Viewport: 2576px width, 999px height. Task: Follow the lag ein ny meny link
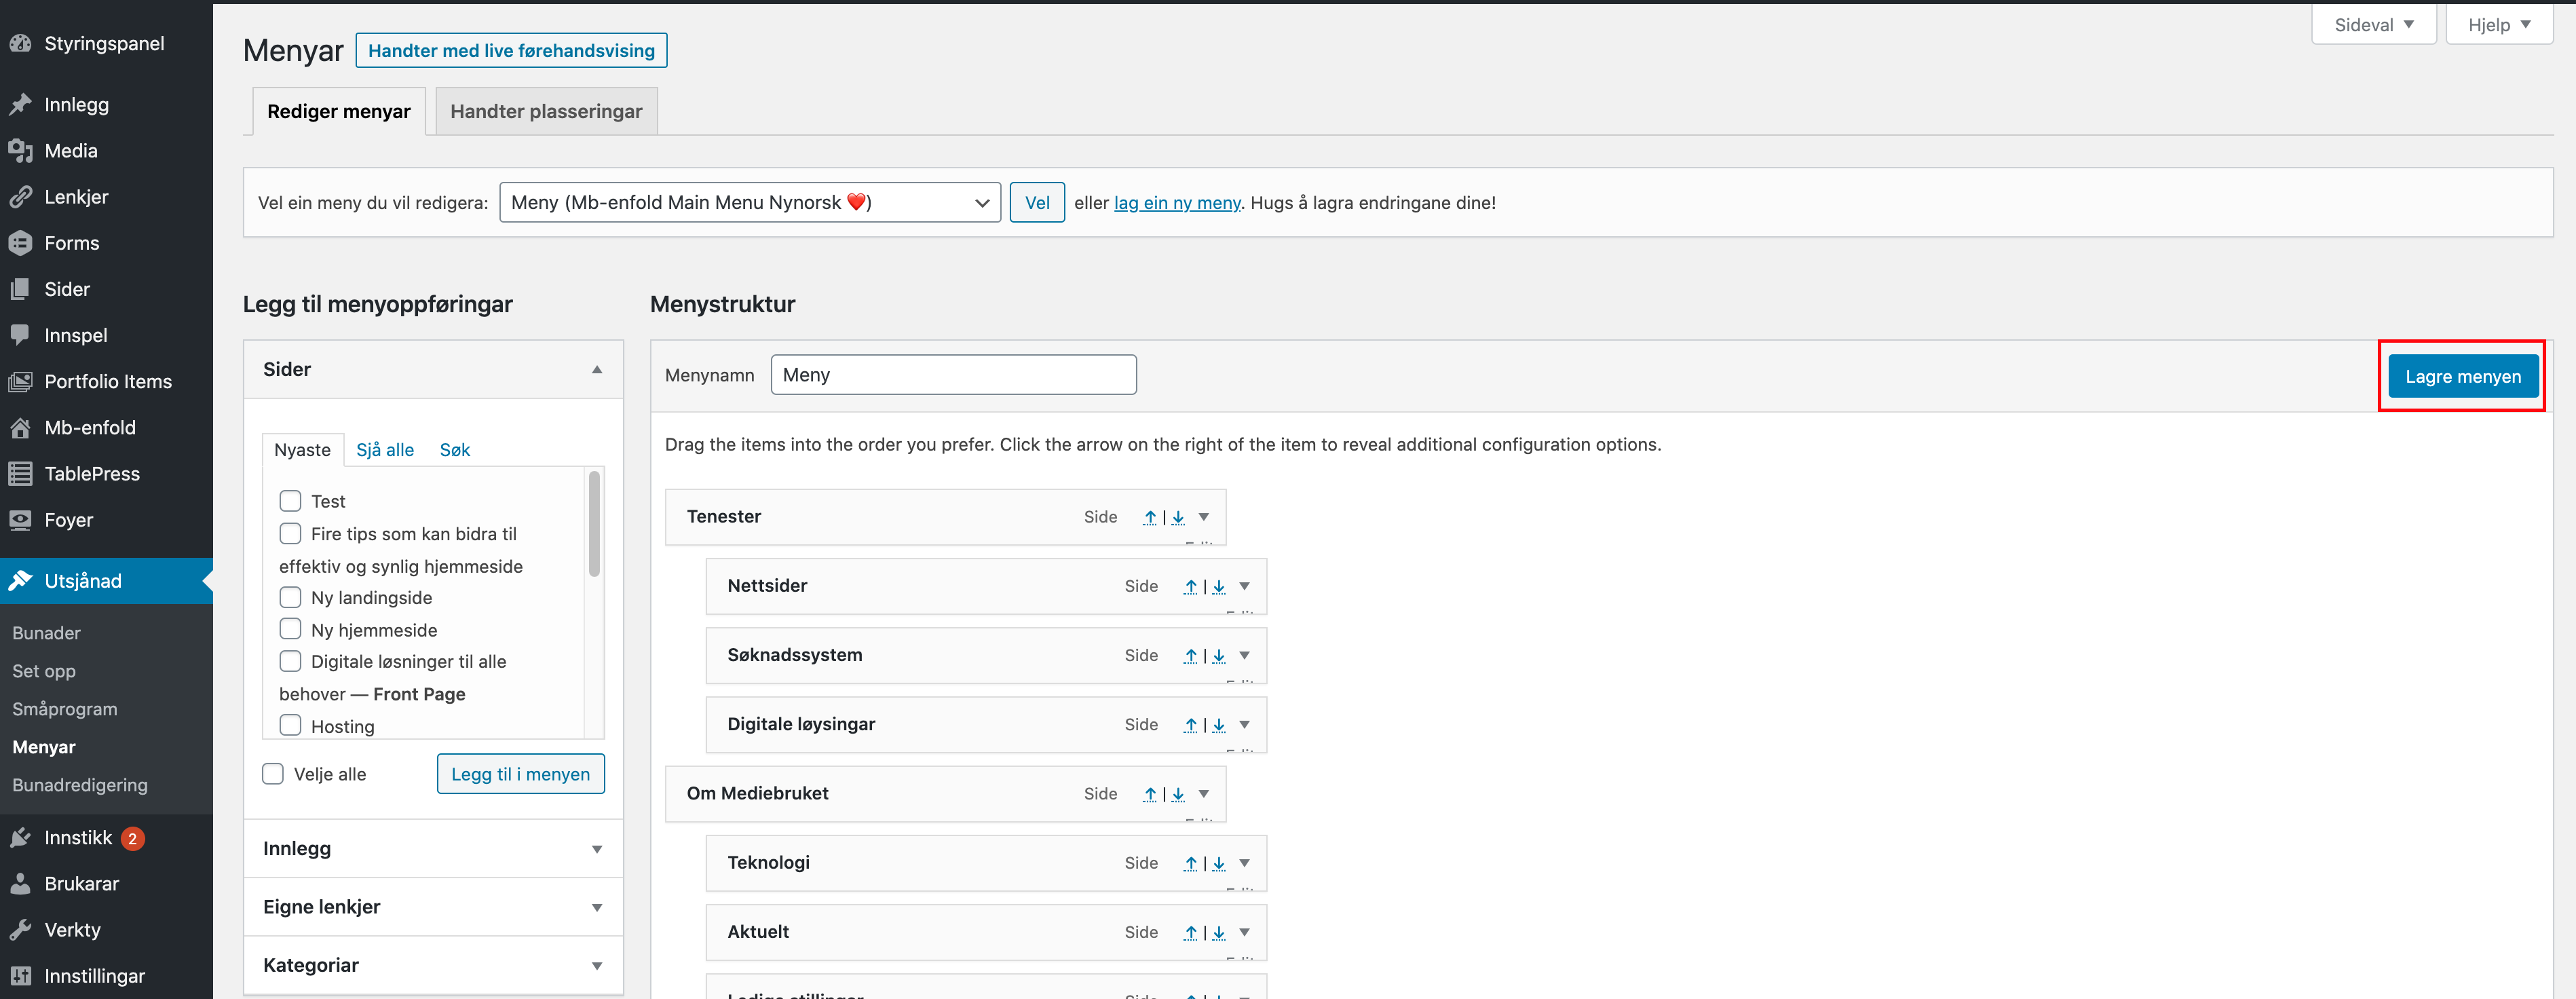(x=1176, y=203)
